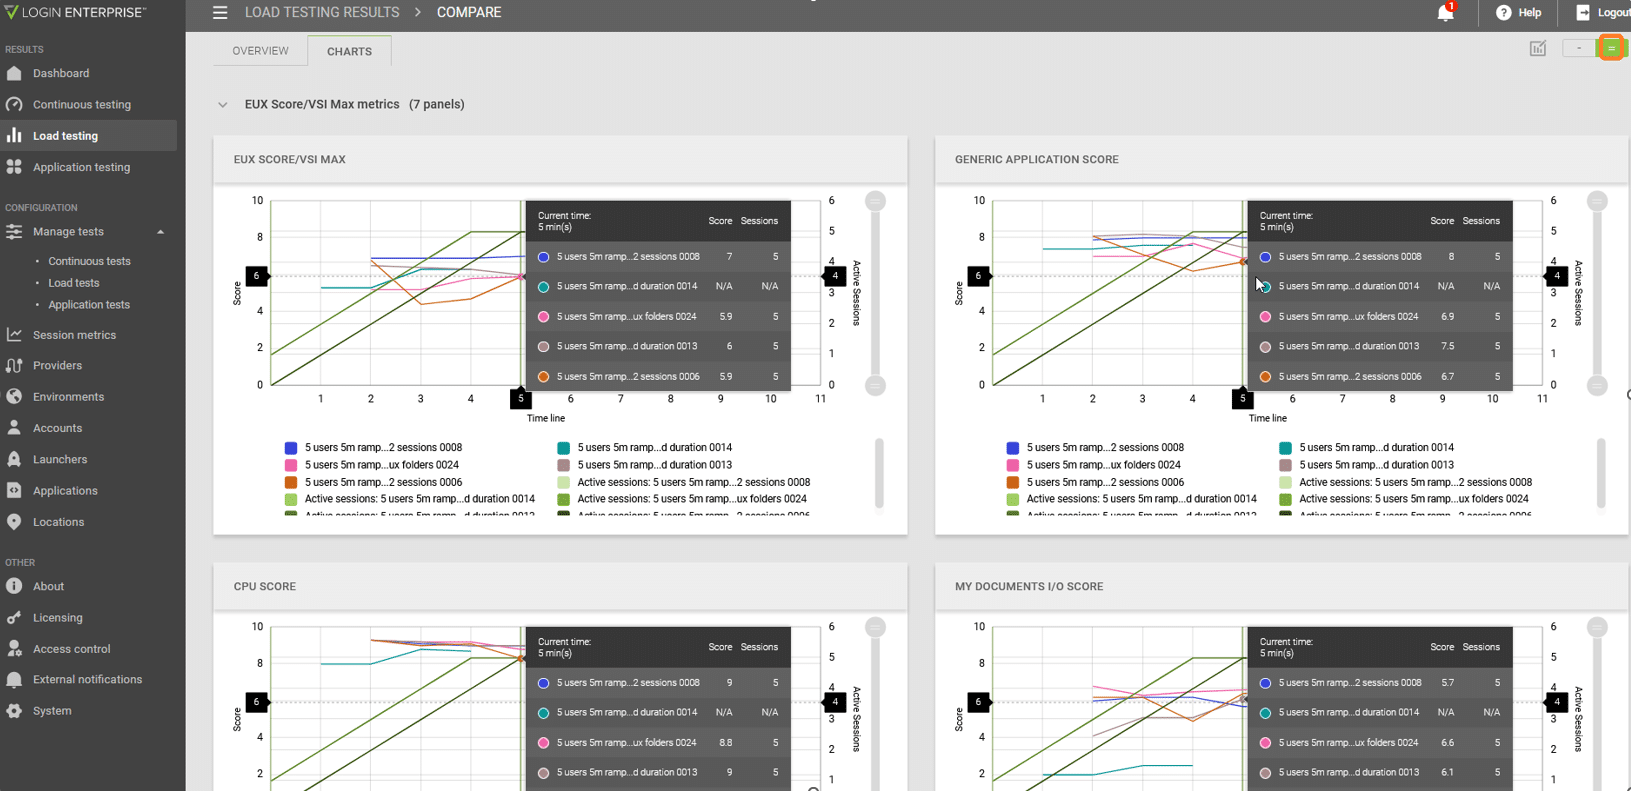Open Providers icon in sidebar
This screenshot has width=1631, height=791.
pos(14,366)
